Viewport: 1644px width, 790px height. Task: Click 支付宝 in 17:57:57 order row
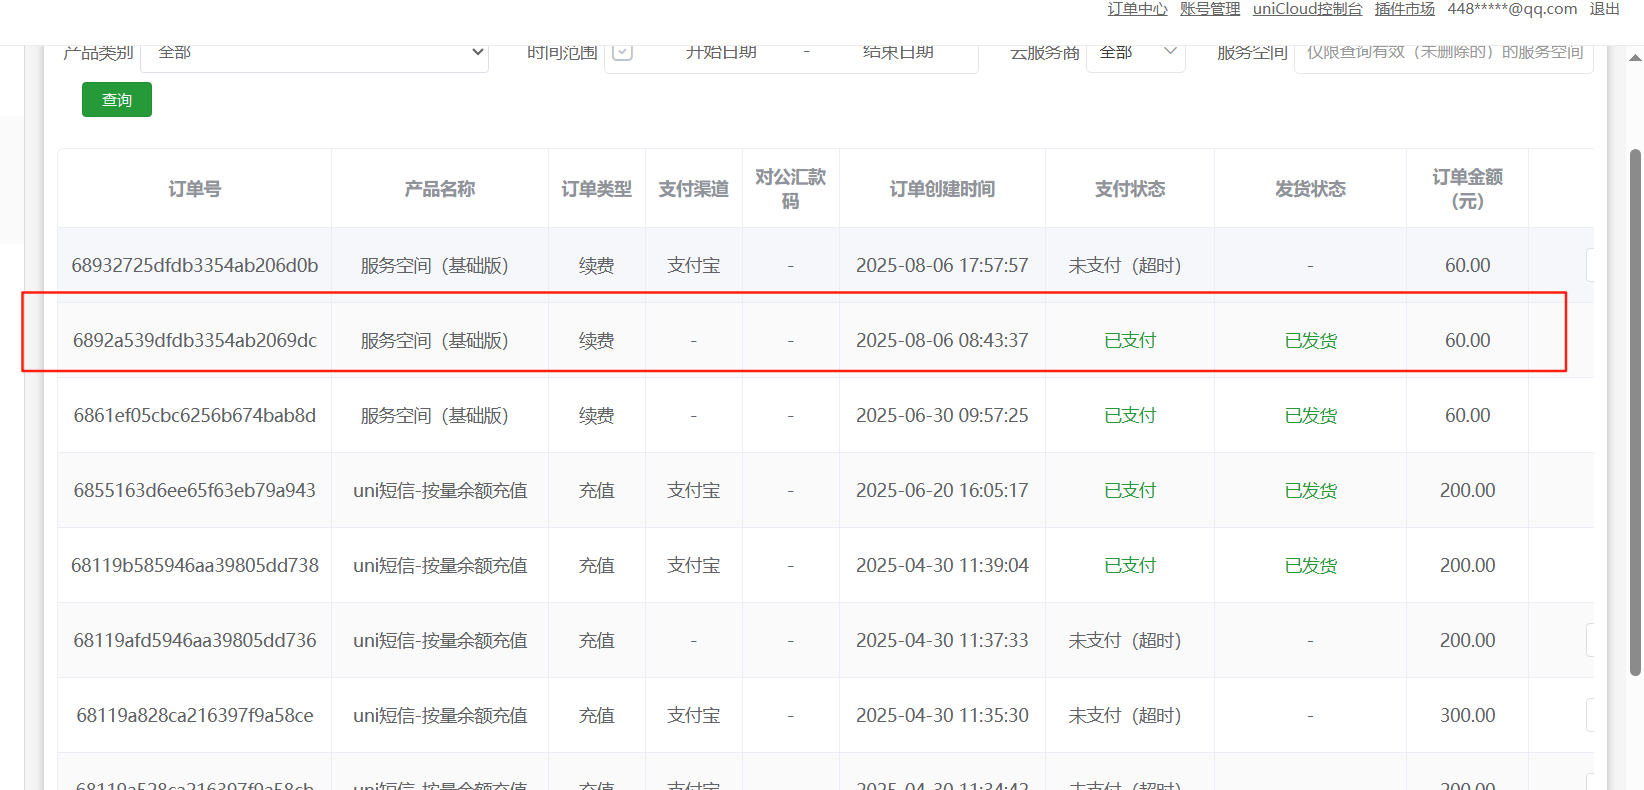click(694, 265)
